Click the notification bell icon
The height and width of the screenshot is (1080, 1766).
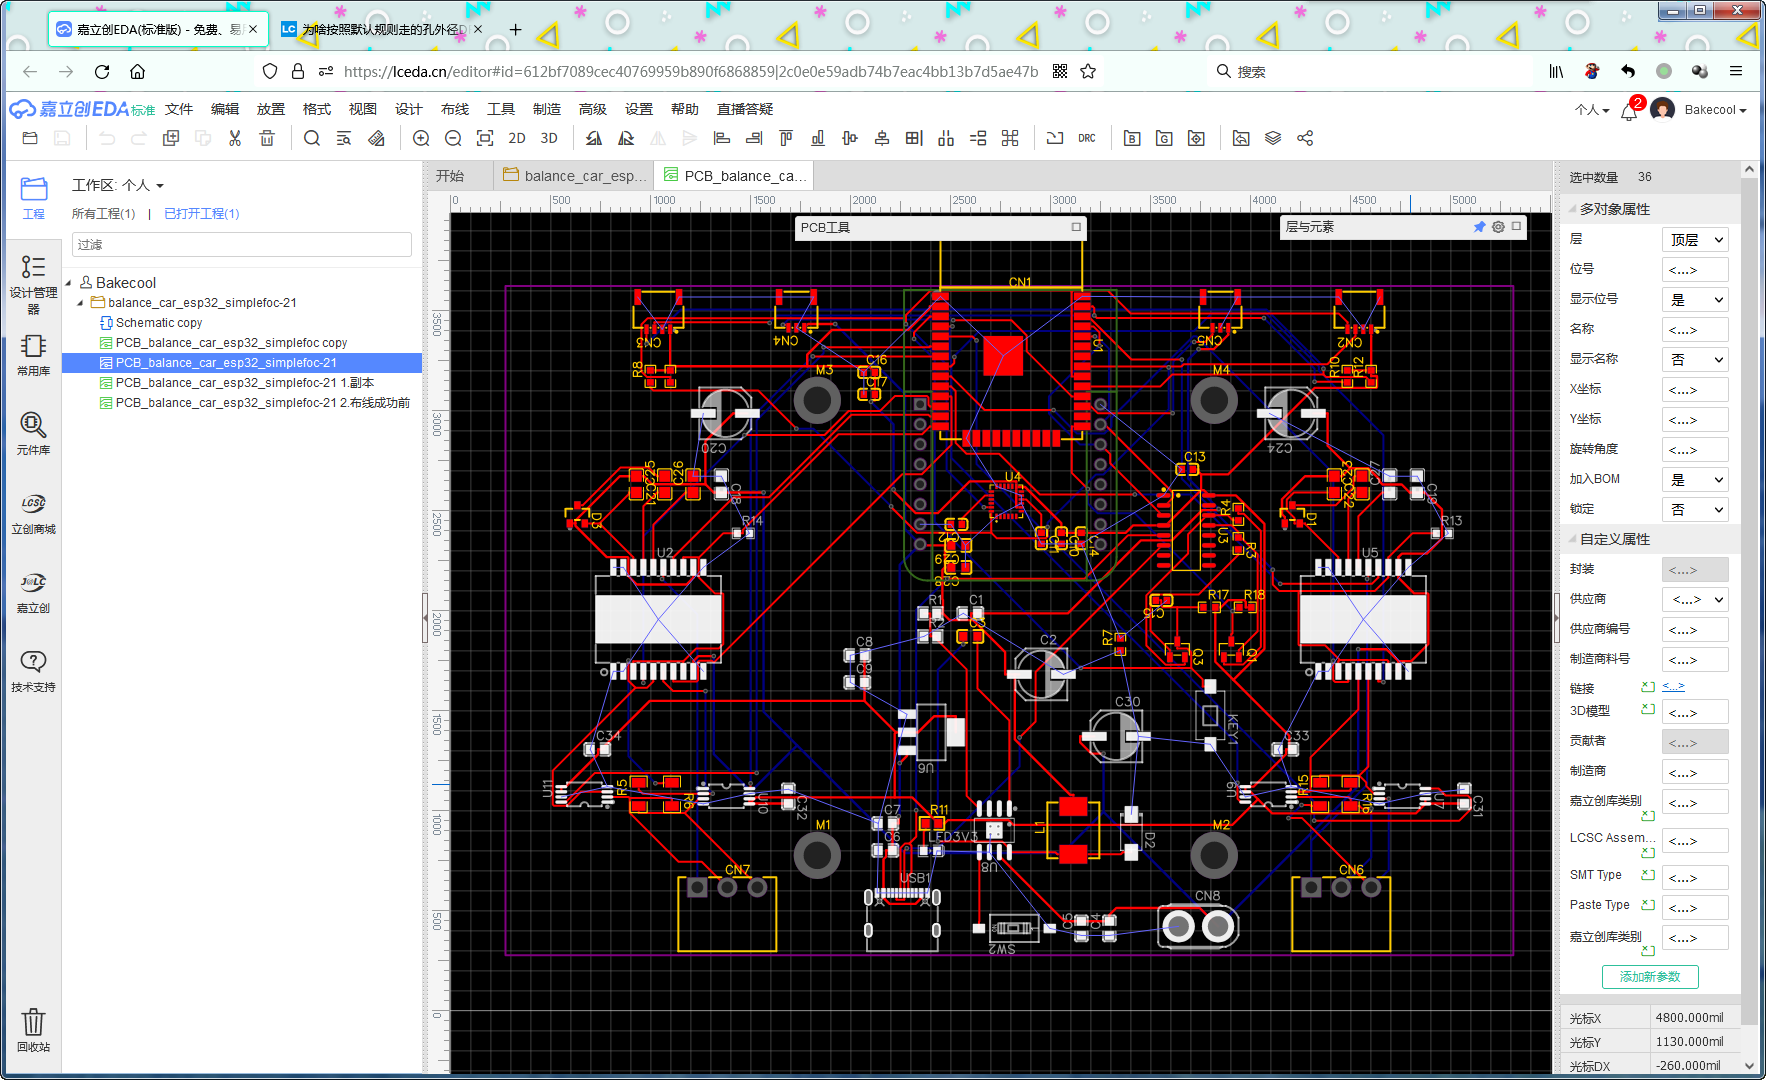click(1629, 110)
